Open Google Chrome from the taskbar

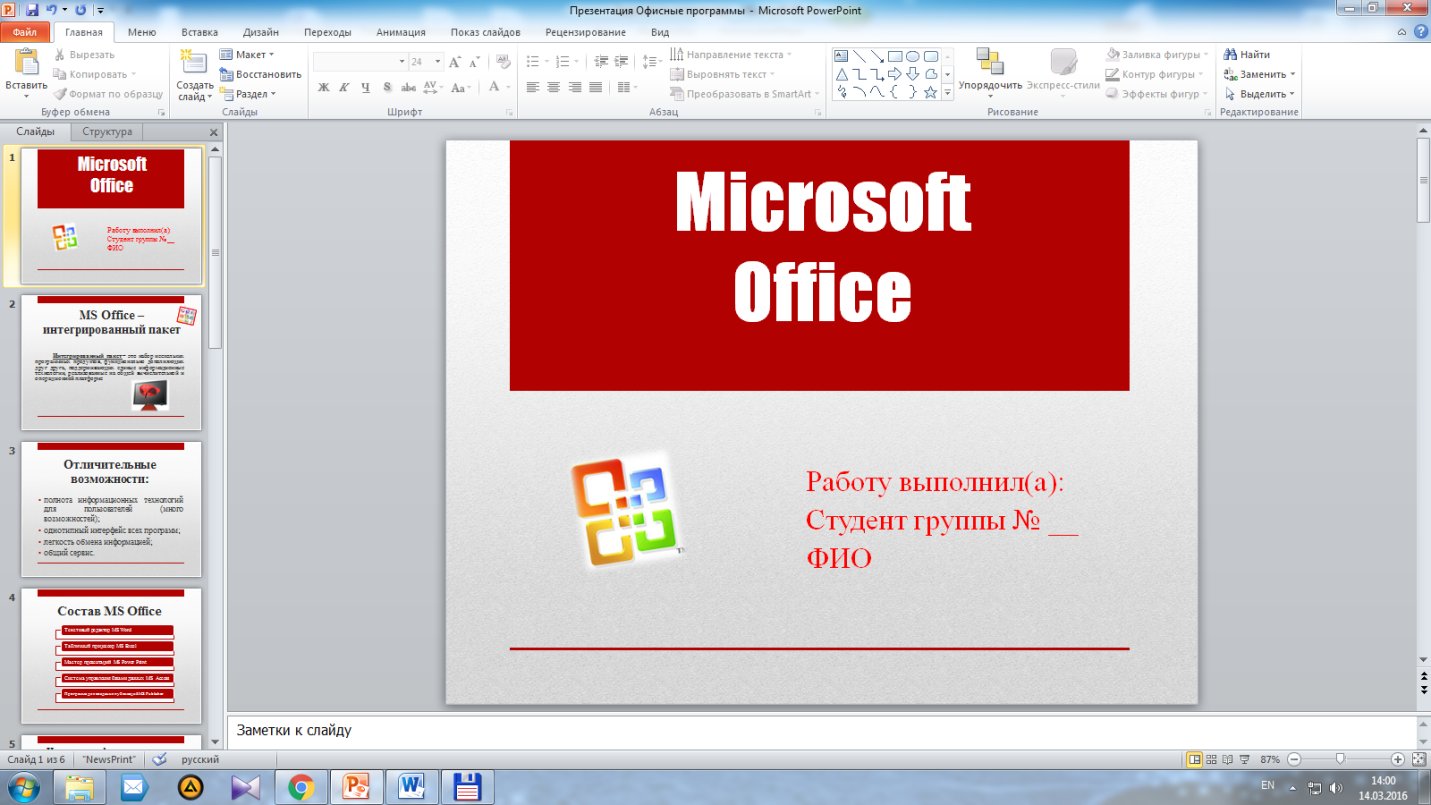click(301, 788)
